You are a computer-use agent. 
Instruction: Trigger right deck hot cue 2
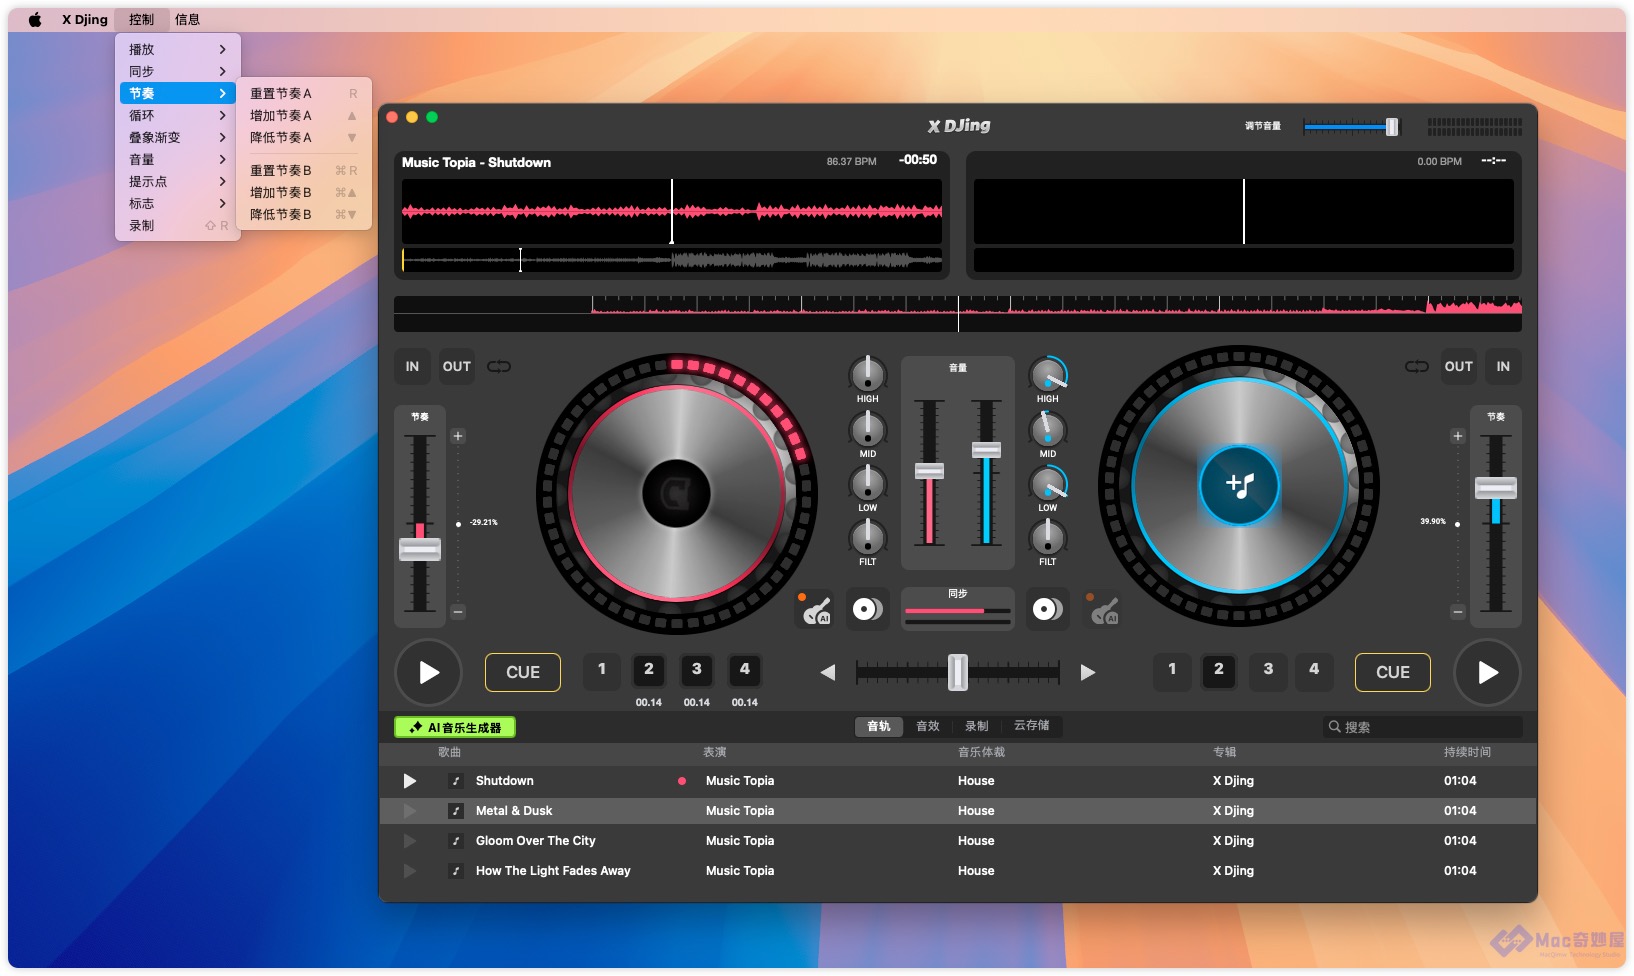pyautogui.click(x=1219, y=670)
